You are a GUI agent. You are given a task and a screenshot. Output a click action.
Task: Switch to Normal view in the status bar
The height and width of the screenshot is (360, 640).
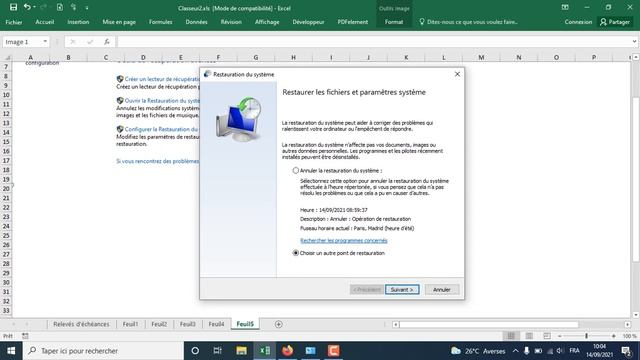(x=511, y=336)
